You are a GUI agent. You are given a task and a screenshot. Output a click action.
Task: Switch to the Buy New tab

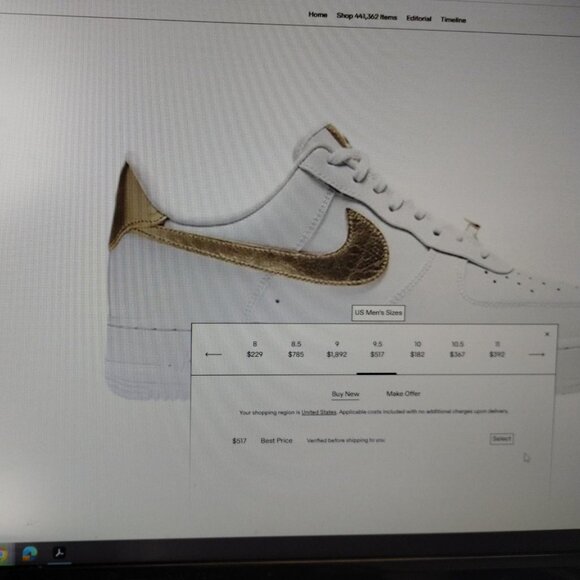click(345, 394)
